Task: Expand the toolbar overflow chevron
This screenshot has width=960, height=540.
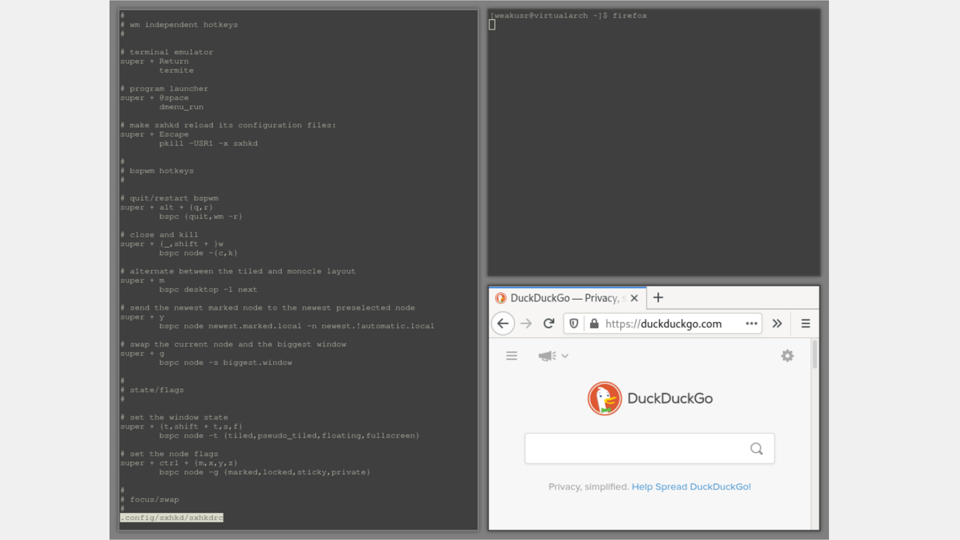Action: click(777, 324)
